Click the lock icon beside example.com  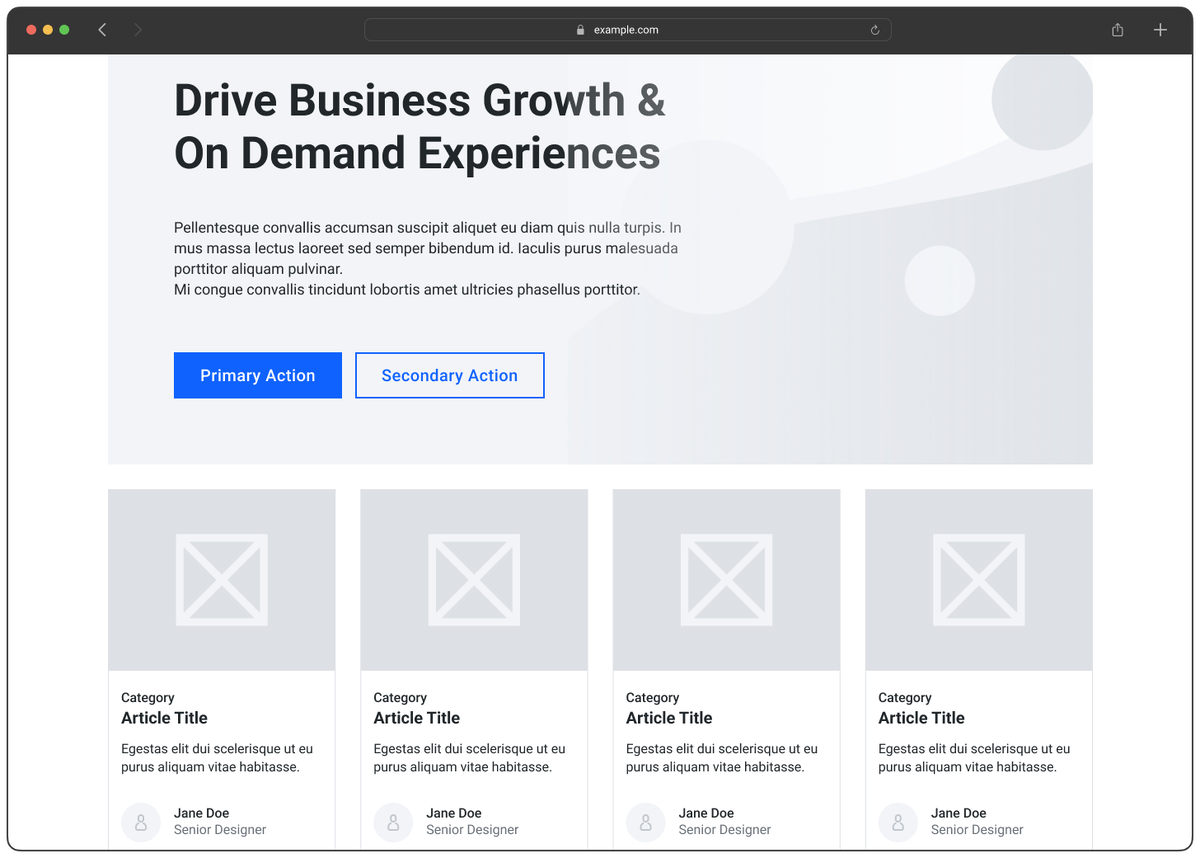(x=580, y=30)
